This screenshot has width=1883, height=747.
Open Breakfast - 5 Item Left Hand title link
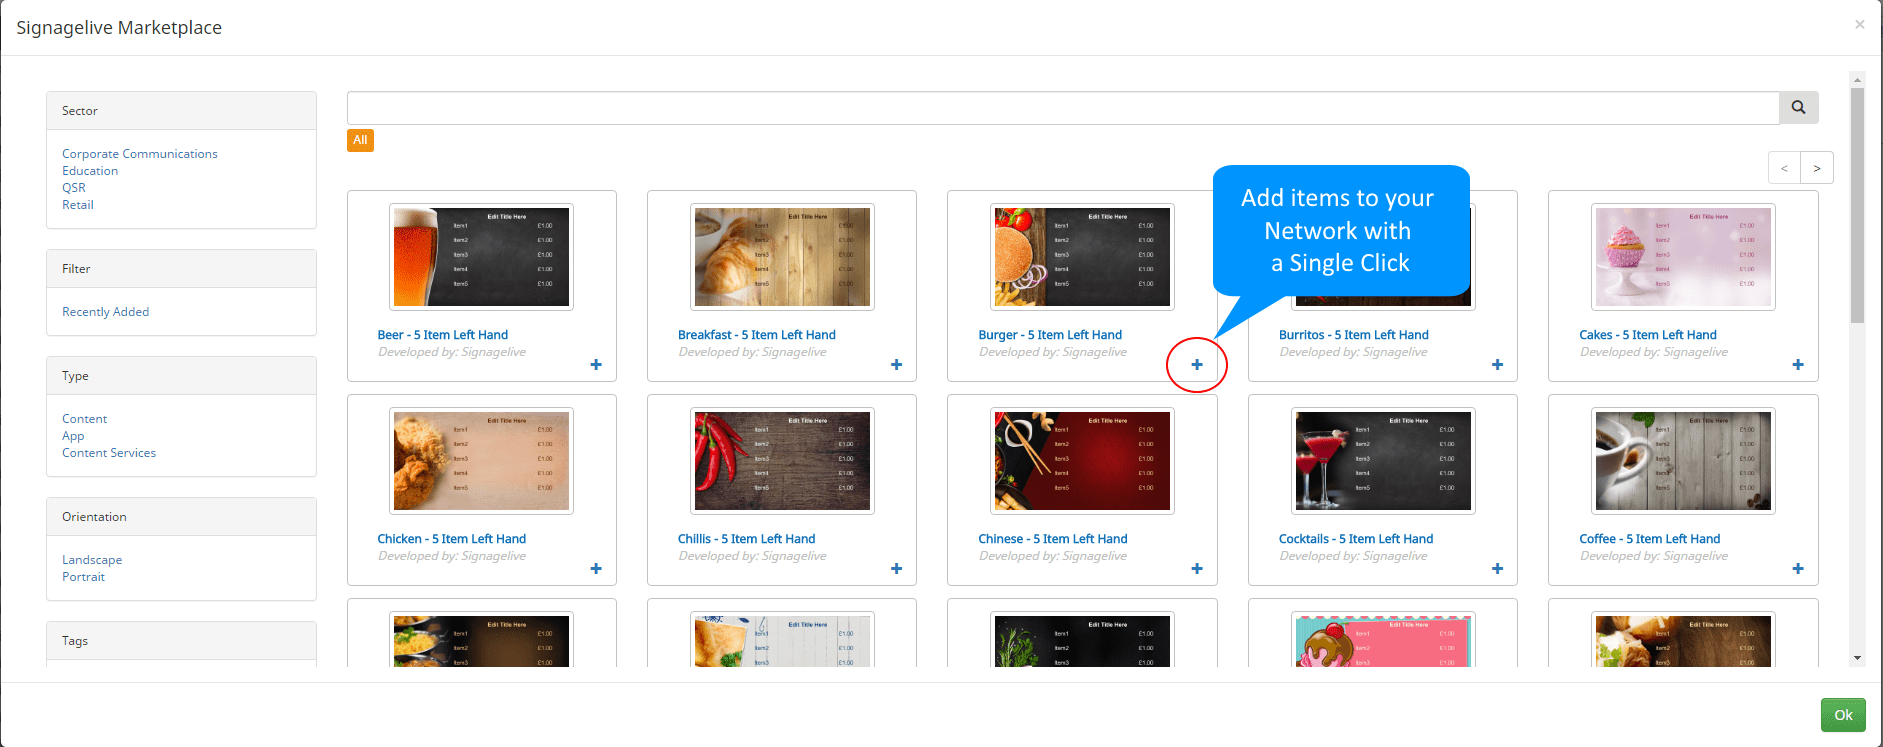click(x=757, y=335)
